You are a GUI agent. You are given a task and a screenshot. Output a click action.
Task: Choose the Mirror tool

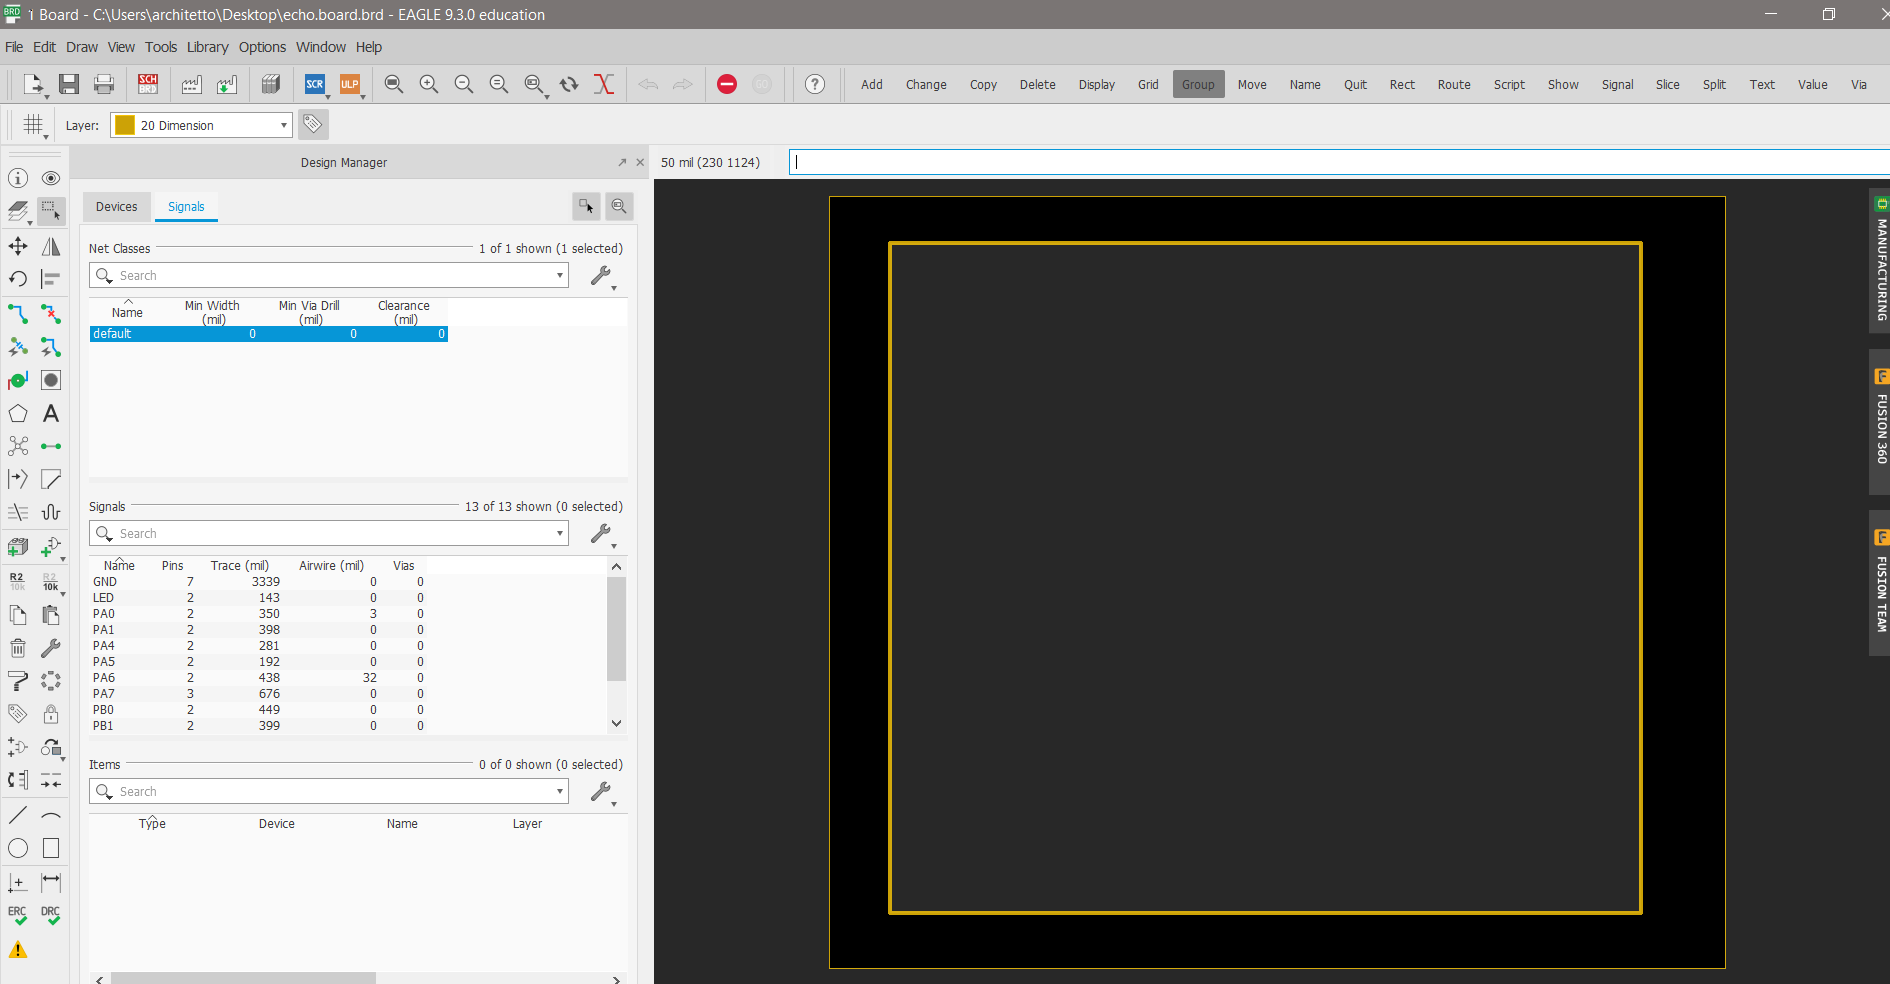click(x=51, y=246)
